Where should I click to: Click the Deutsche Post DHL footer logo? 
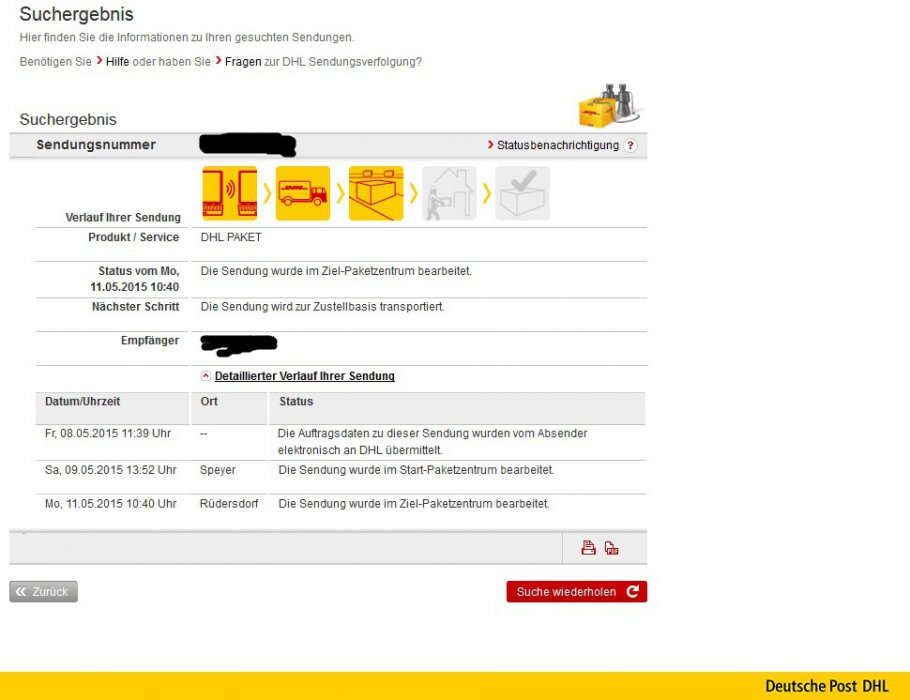click(x=826, y=686)
